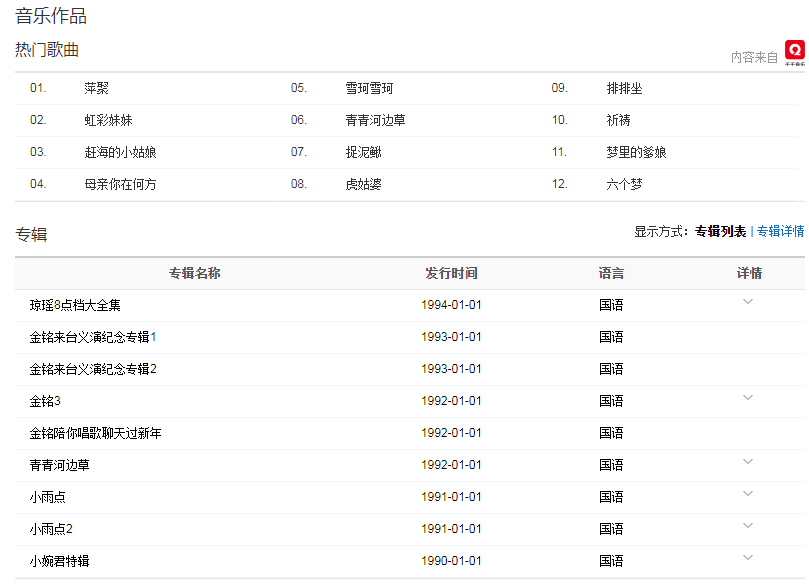
Task: Open details chevron for 小雨点2 album
Action: (748, 526)
